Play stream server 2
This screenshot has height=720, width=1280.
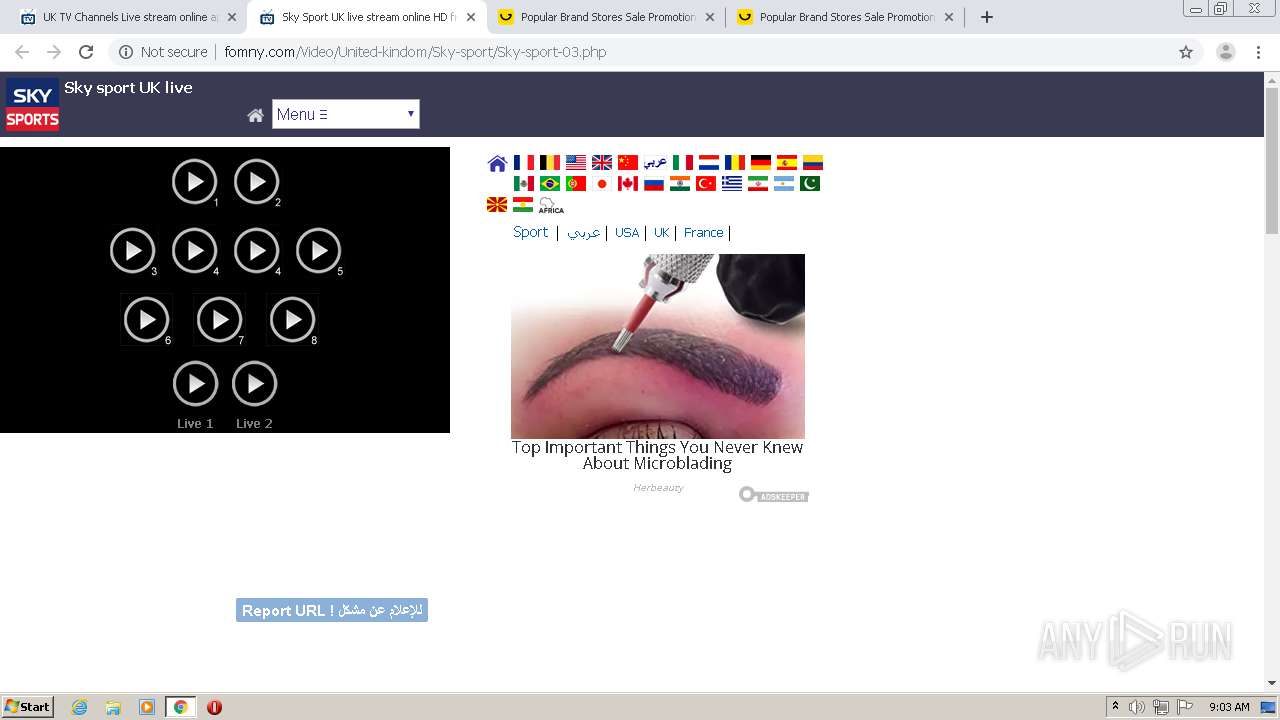point(257,182)
